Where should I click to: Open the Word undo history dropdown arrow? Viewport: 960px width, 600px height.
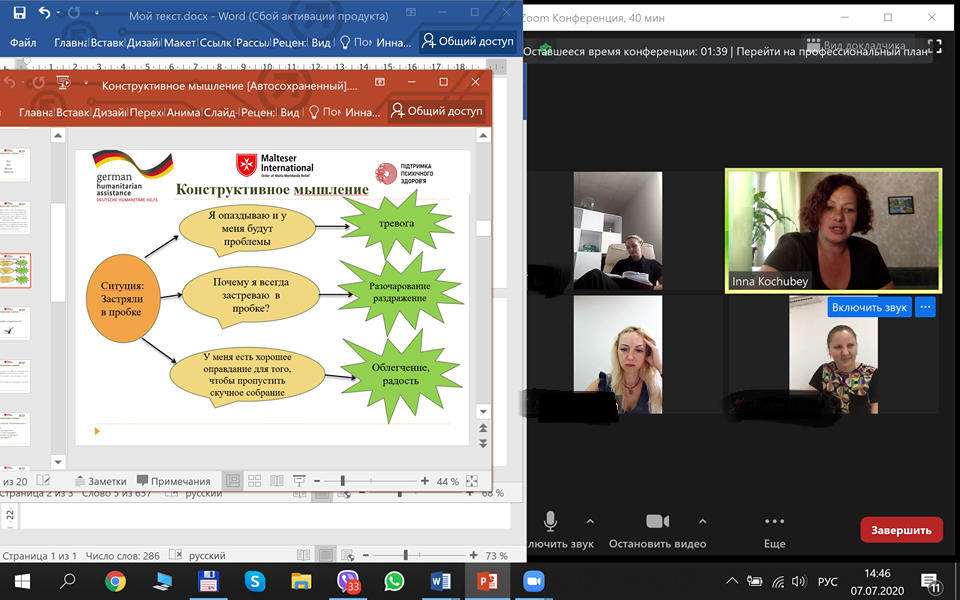59,13
